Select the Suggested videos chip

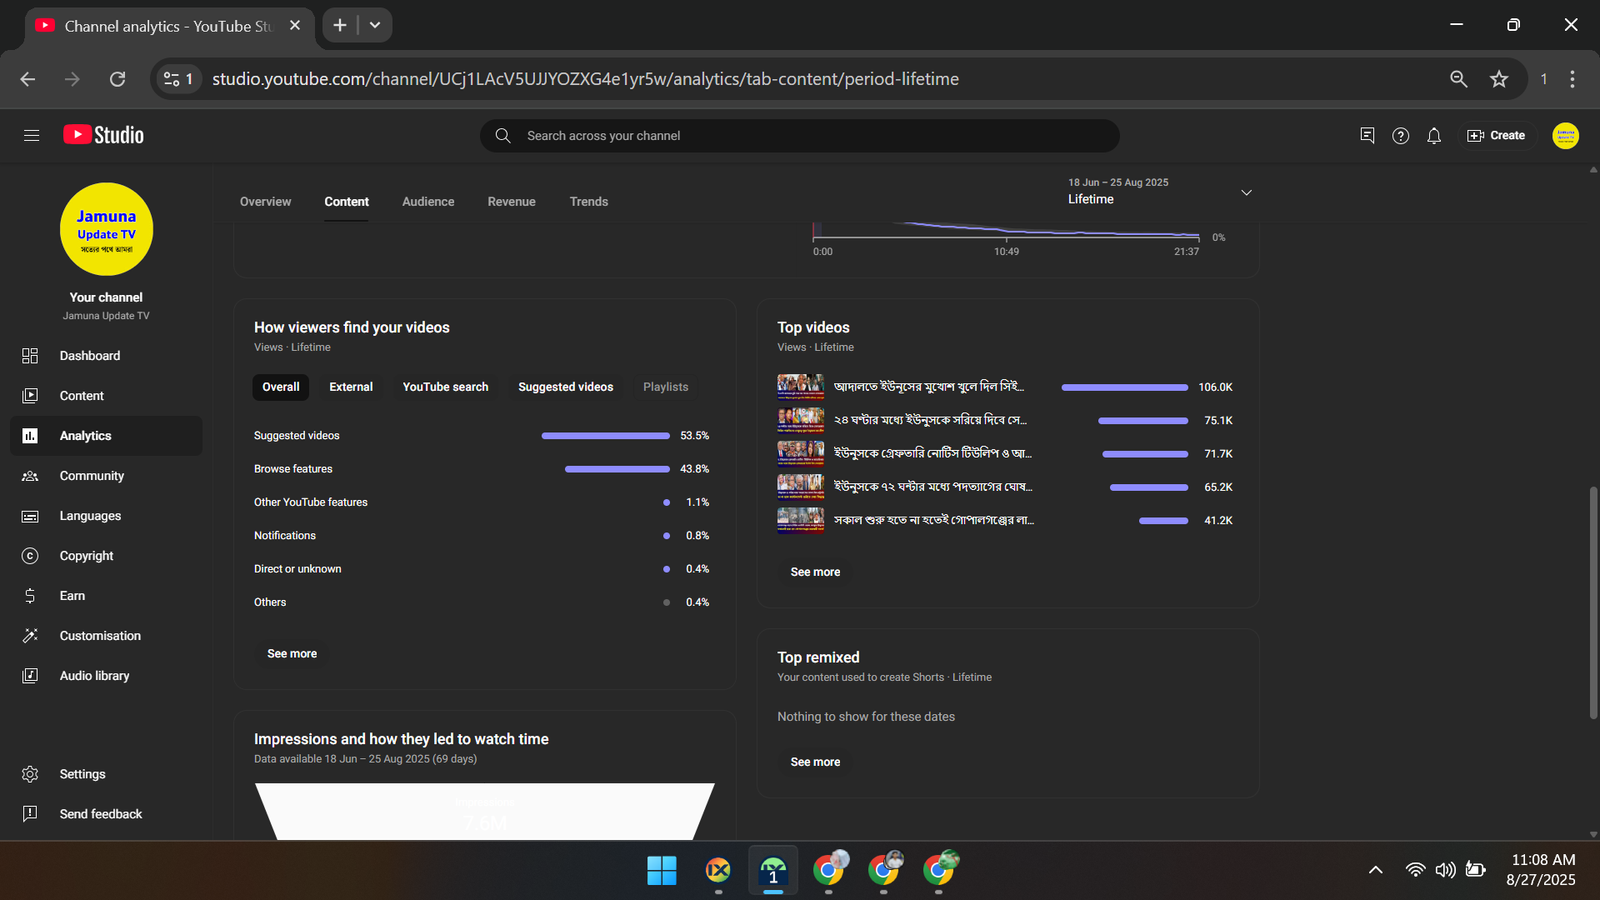click(565, 387)
